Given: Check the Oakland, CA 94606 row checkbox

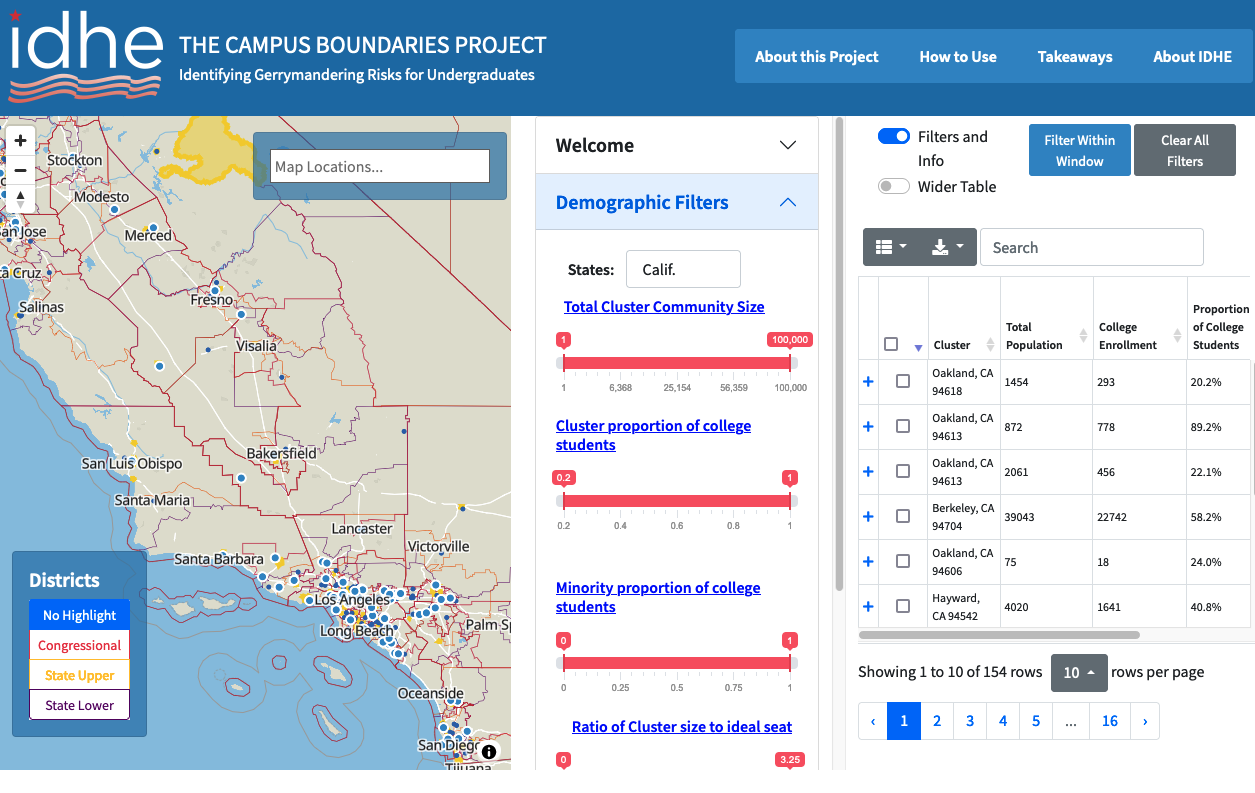Looking at the screenshot, I should click(x=903, y=562).
